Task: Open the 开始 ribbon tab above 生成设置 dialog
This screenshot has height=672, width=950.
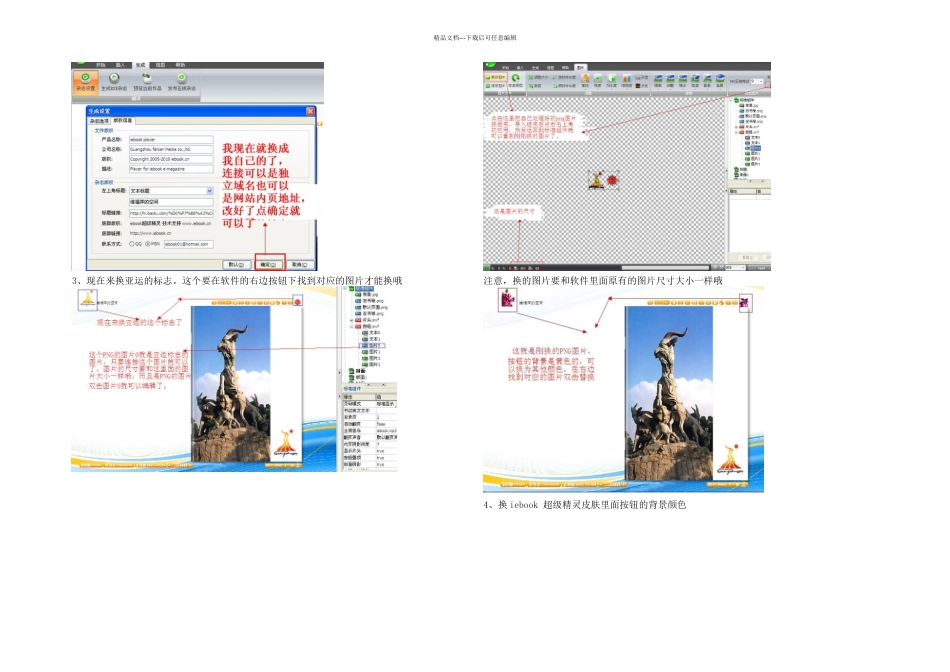Action: (101, 65)
